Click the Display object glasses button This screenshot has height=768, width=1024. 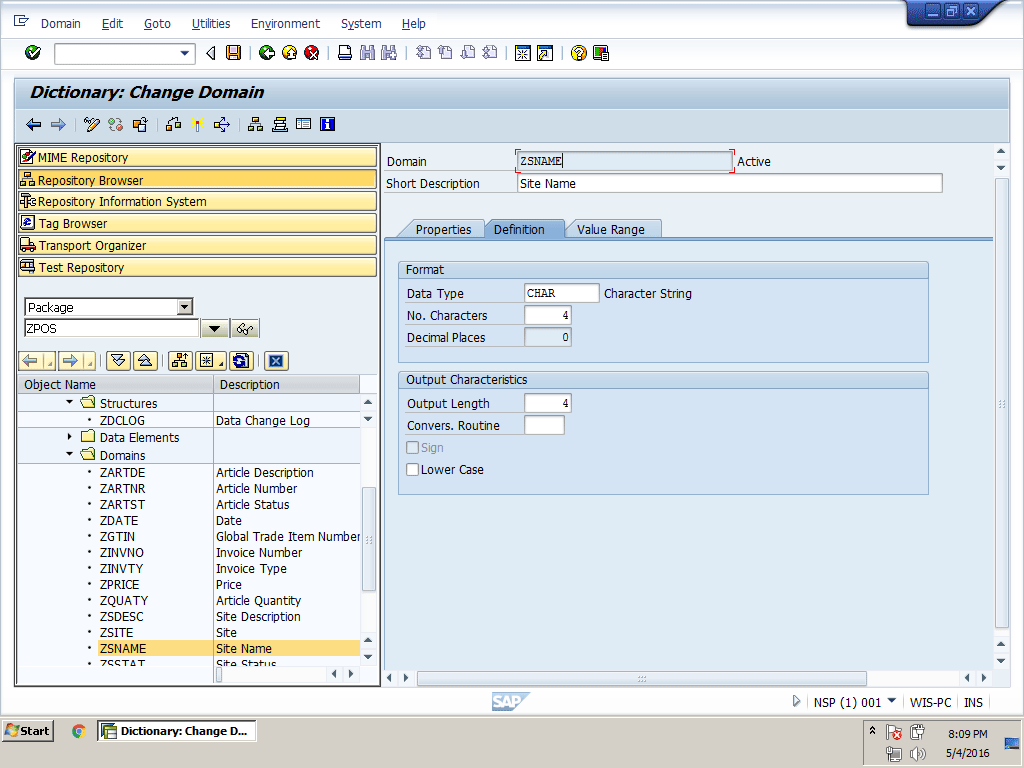245,329
